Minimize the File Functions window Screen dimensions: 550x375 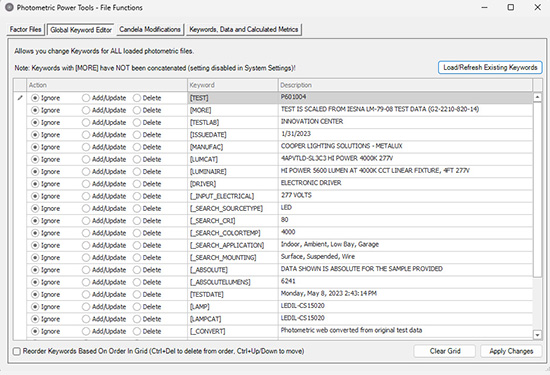(x=485, y=7)
